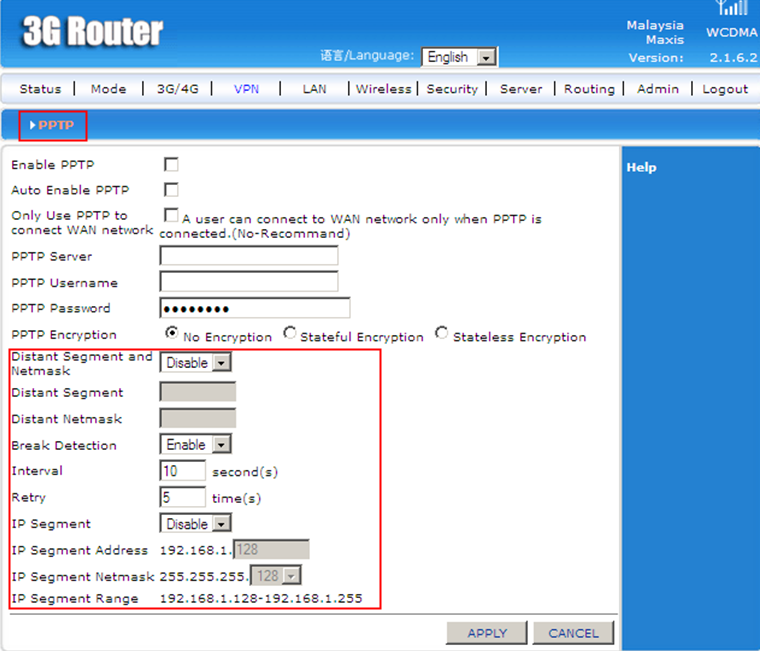This screenshot has height=651, width=760.
Task: Select No Encryption radio button
Action: pyautogui.click(x=172, y=334)
